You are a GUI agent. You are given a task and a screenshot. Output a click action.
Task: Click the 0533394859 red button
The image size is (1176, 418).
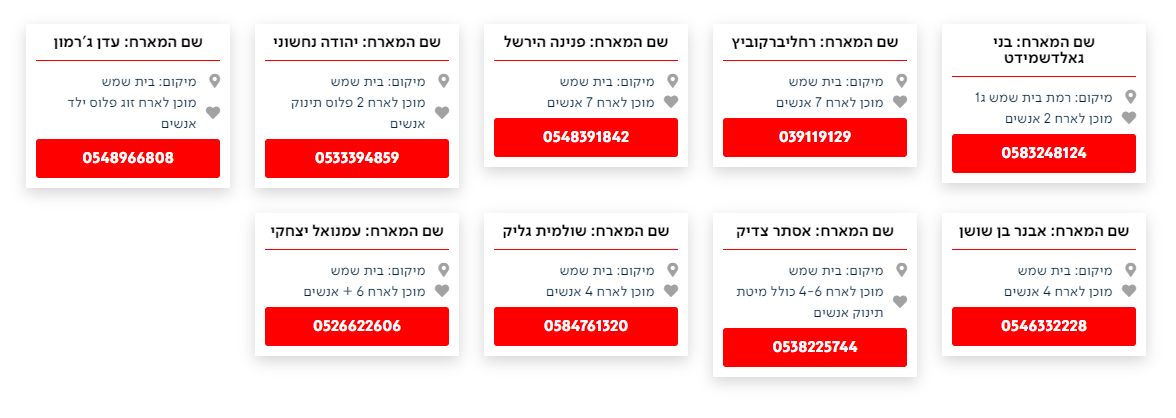tap(357, 158)
